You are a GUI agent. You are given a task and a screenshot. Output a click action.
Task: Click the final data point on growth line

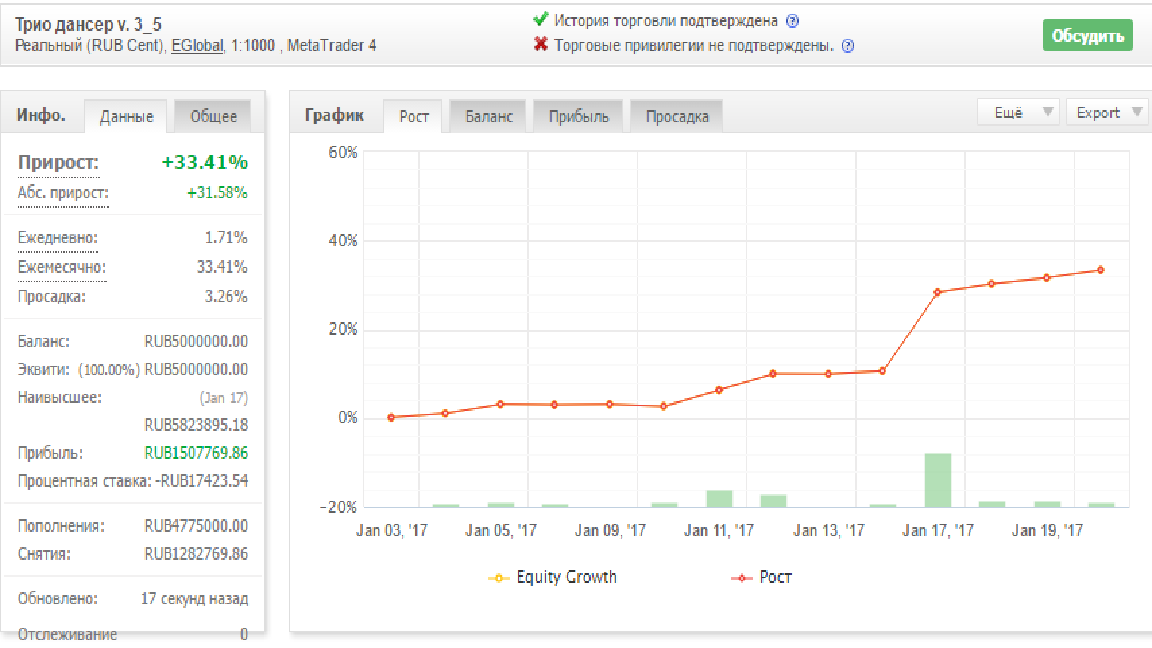1101,270
